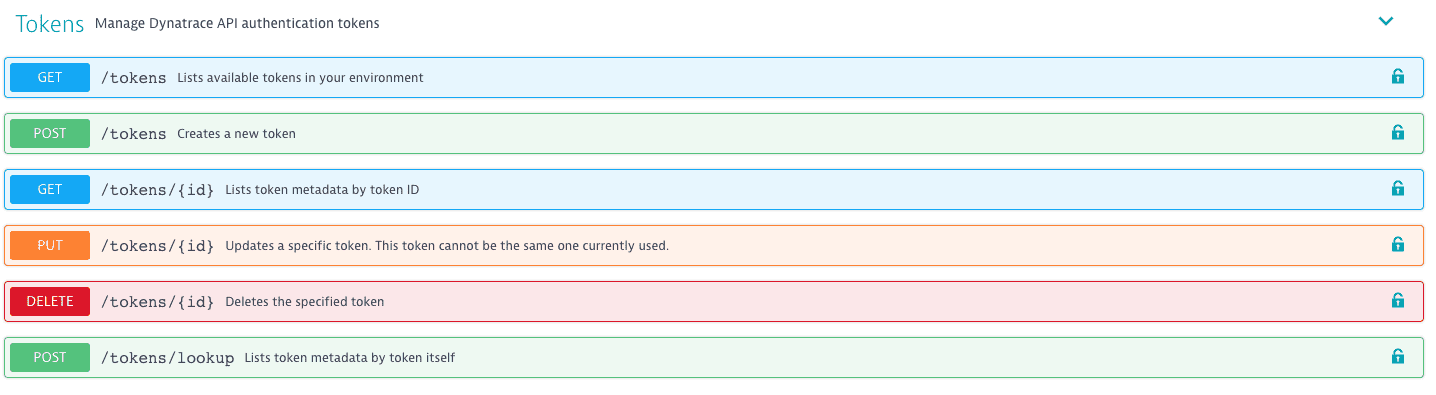This screenshot has height=395, width=1436.
Task: Click the orange PUT method badge
Action: click(x=50, y=245)
